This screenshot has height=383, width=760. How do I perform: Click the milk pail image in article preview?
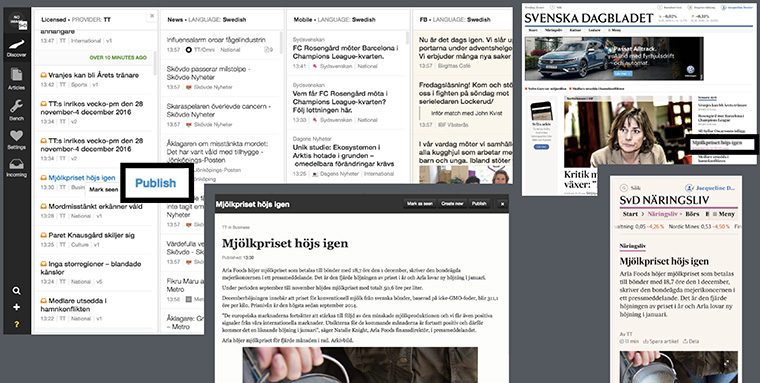[360, 365]
